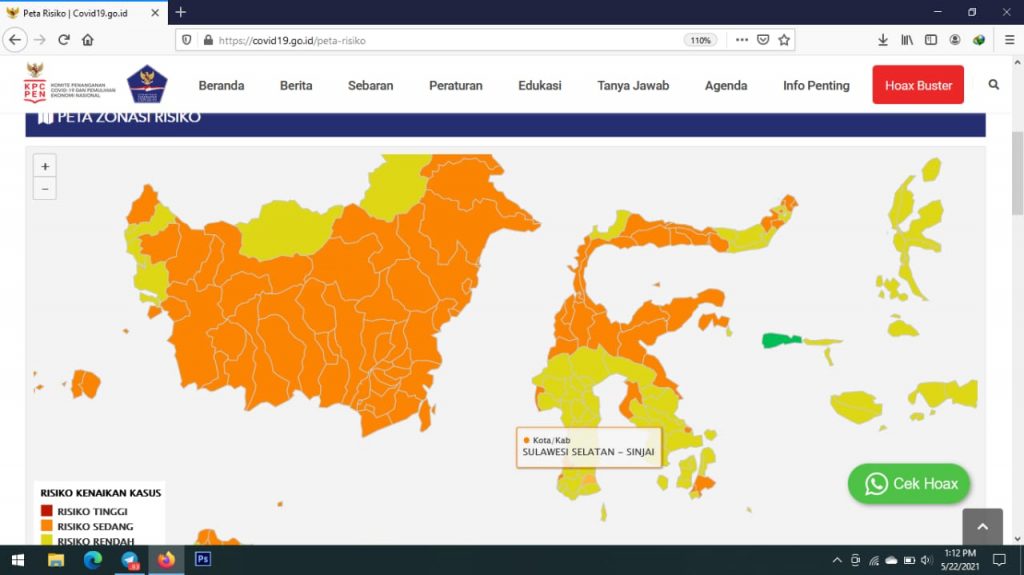Bookmark this page with the star icon

[x=785, y=40]
